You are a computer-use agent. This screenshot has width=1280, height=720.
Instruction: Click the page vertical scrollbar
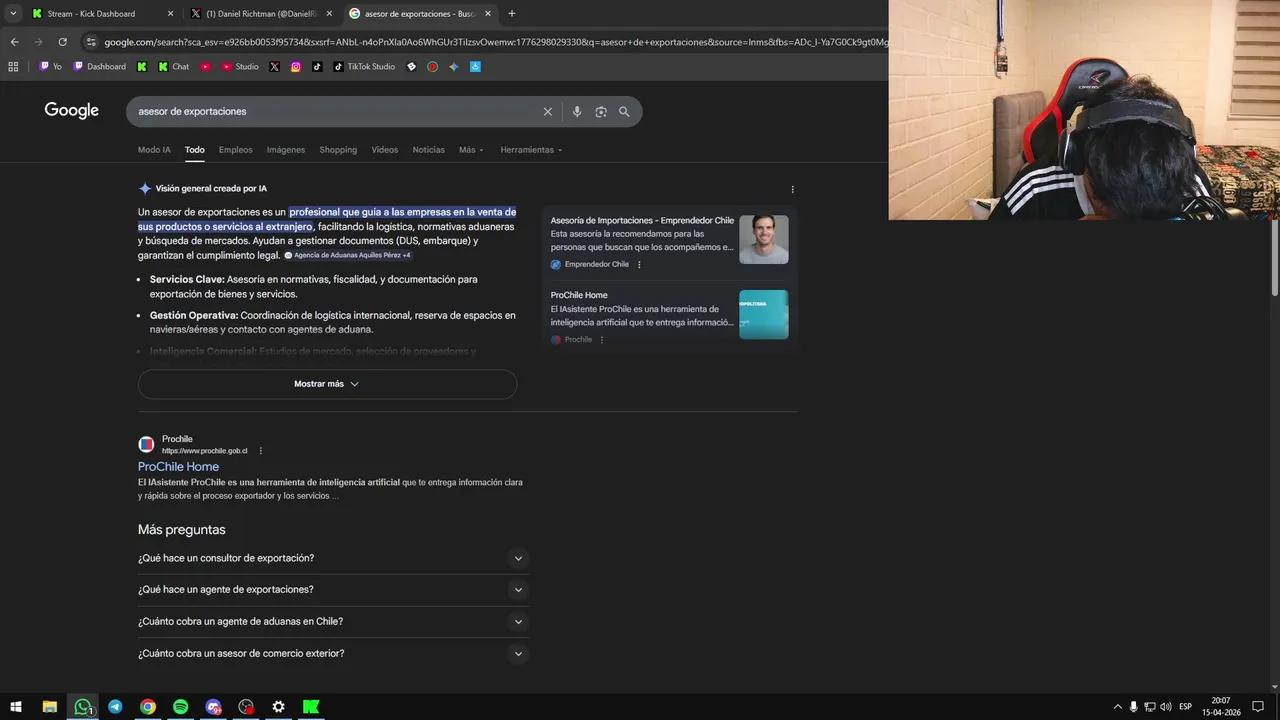coord(1274,258)
